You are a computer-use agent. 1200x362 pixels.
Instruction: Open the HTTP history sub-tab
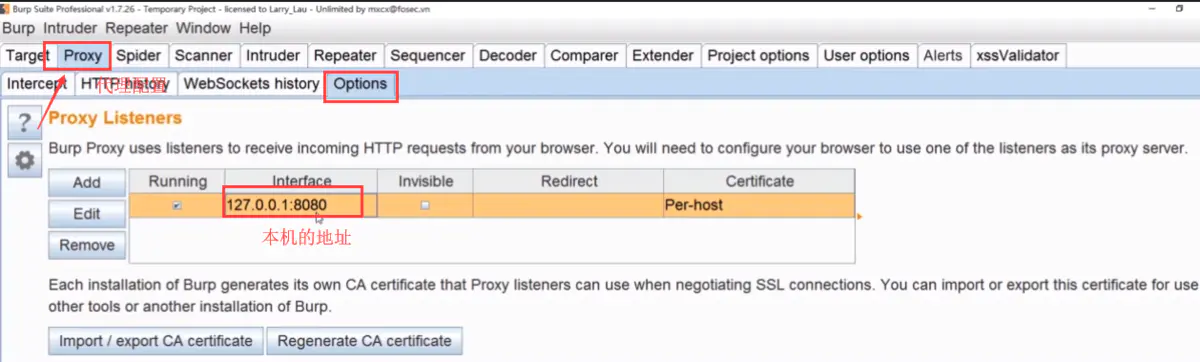[x=125, y=85]
